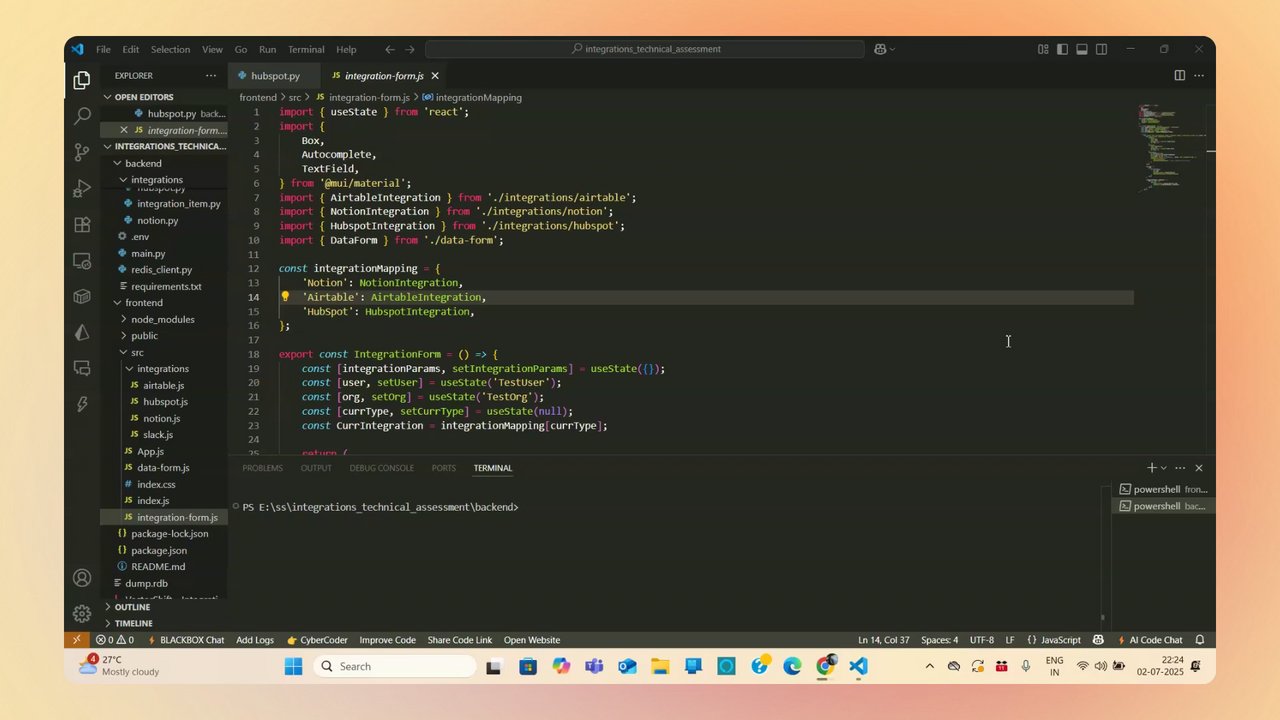The height and width of the screenshot is (720, 1280).
Task: Open the new terminal launch profile dropdown
Action: coord(1163,468)
